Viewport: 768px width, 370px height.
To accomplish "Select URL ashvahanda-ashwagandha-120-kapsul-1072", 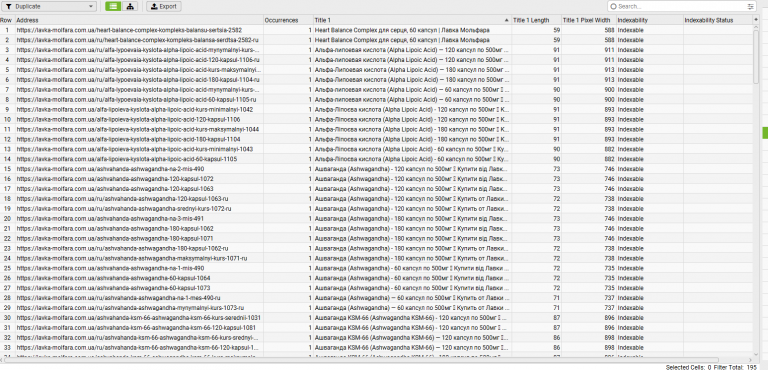I will coord(115,179).
